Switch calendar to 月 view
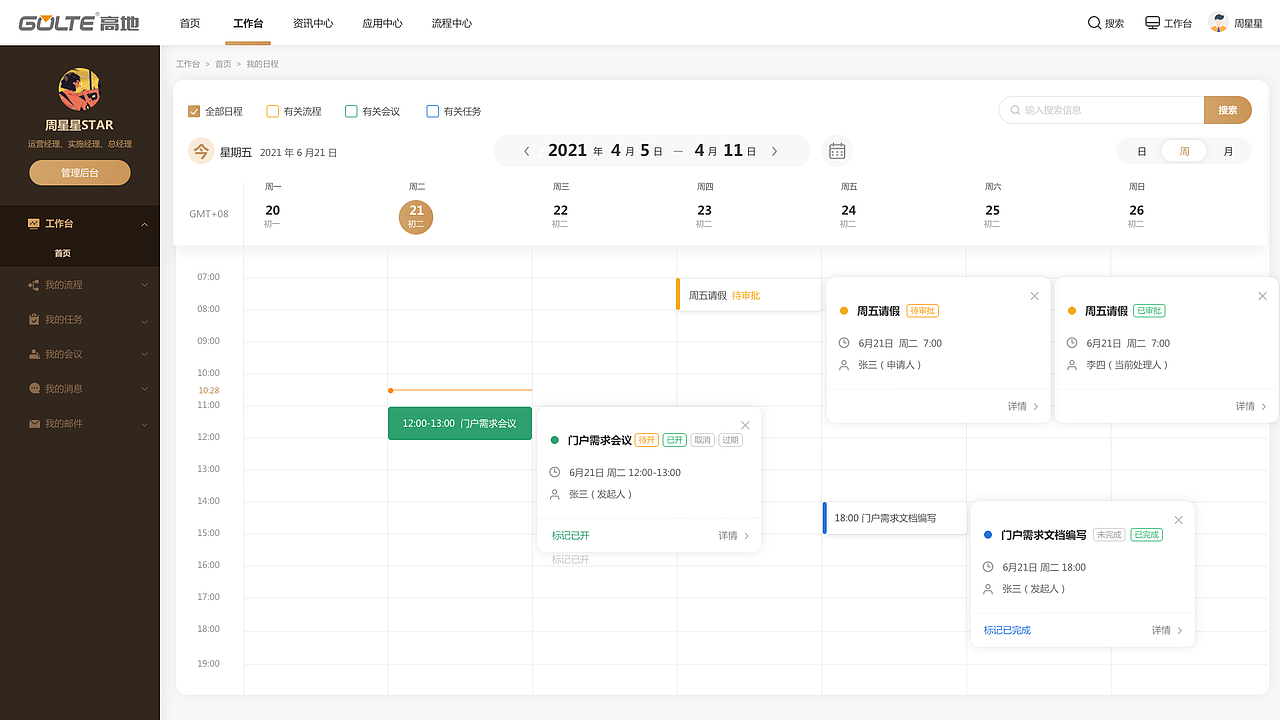 (x=1228, y=152)
